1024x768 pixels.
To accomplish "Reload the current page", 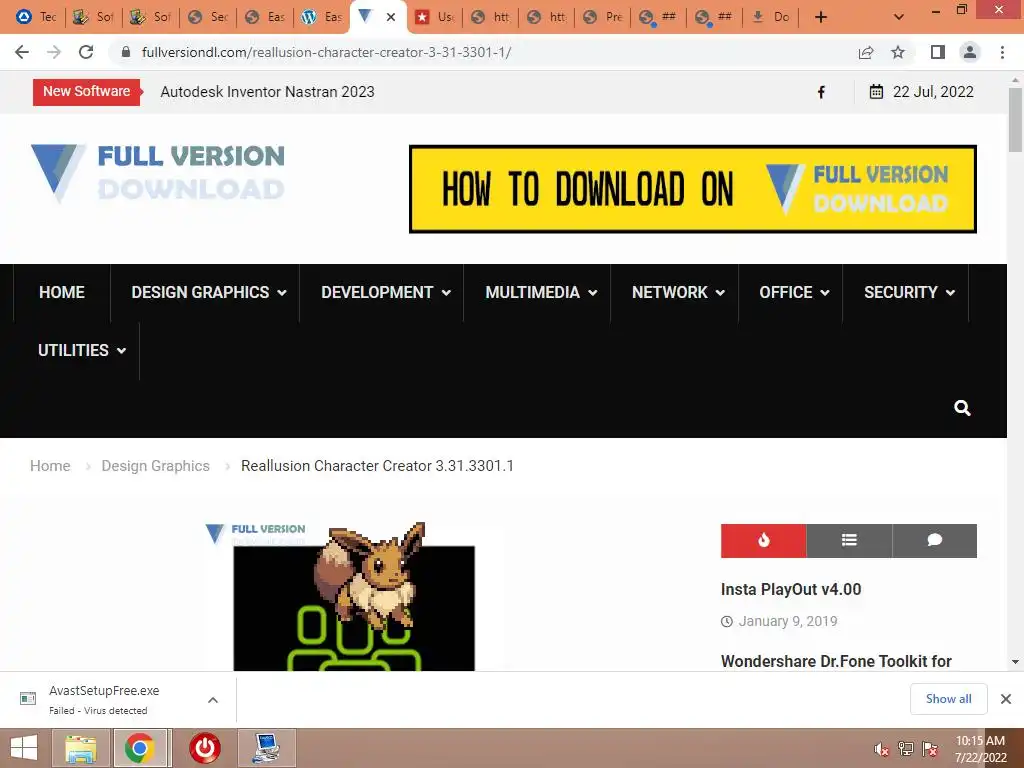I will point(86,52).
